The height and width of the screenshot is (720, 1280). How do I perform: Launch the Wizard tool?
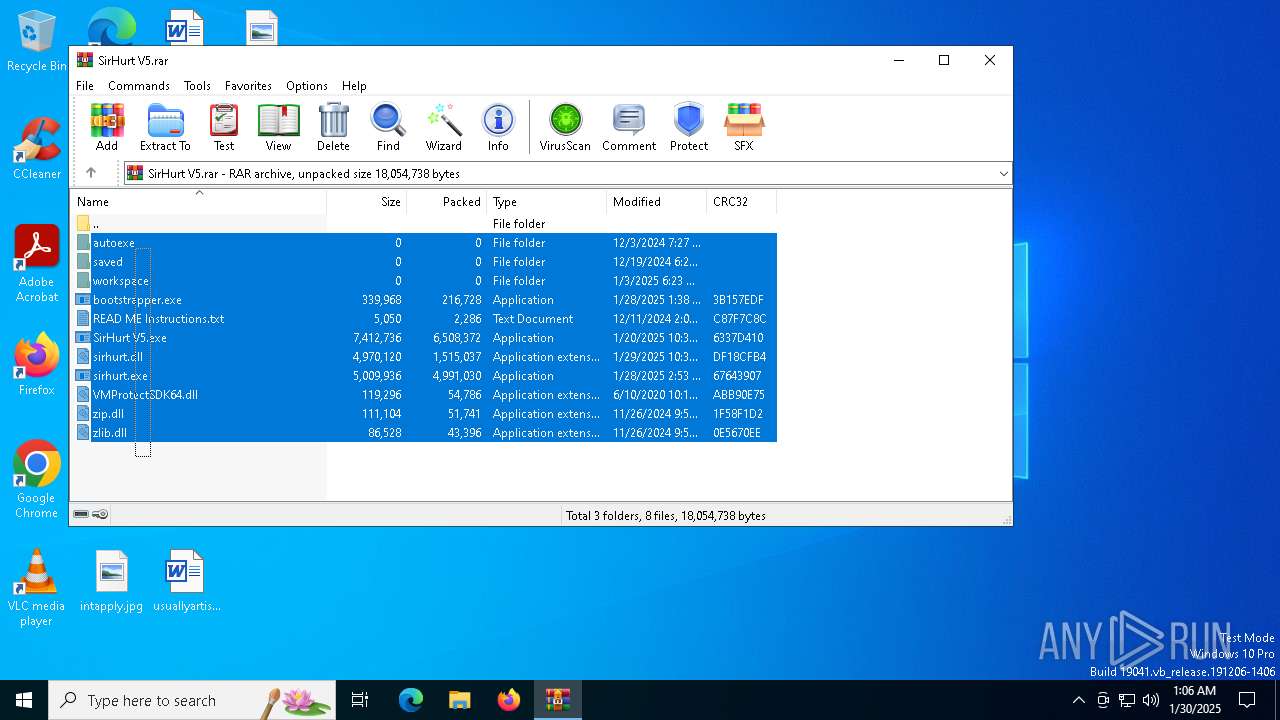443,127
